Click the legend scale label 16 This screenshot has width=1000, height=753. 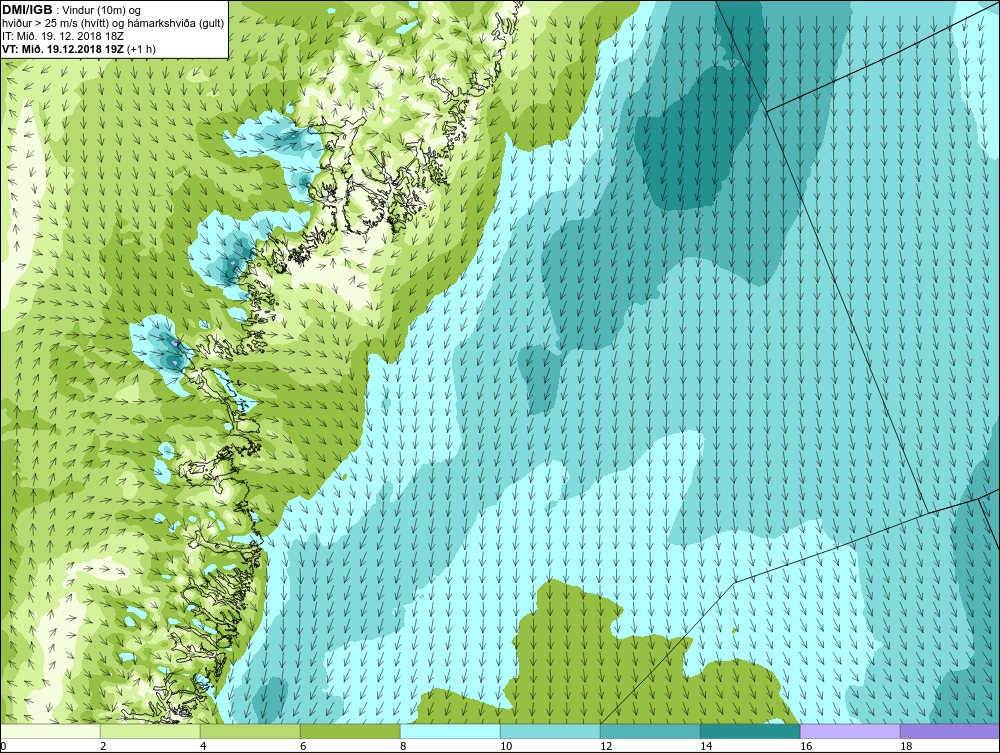click(x=806, y=746)
